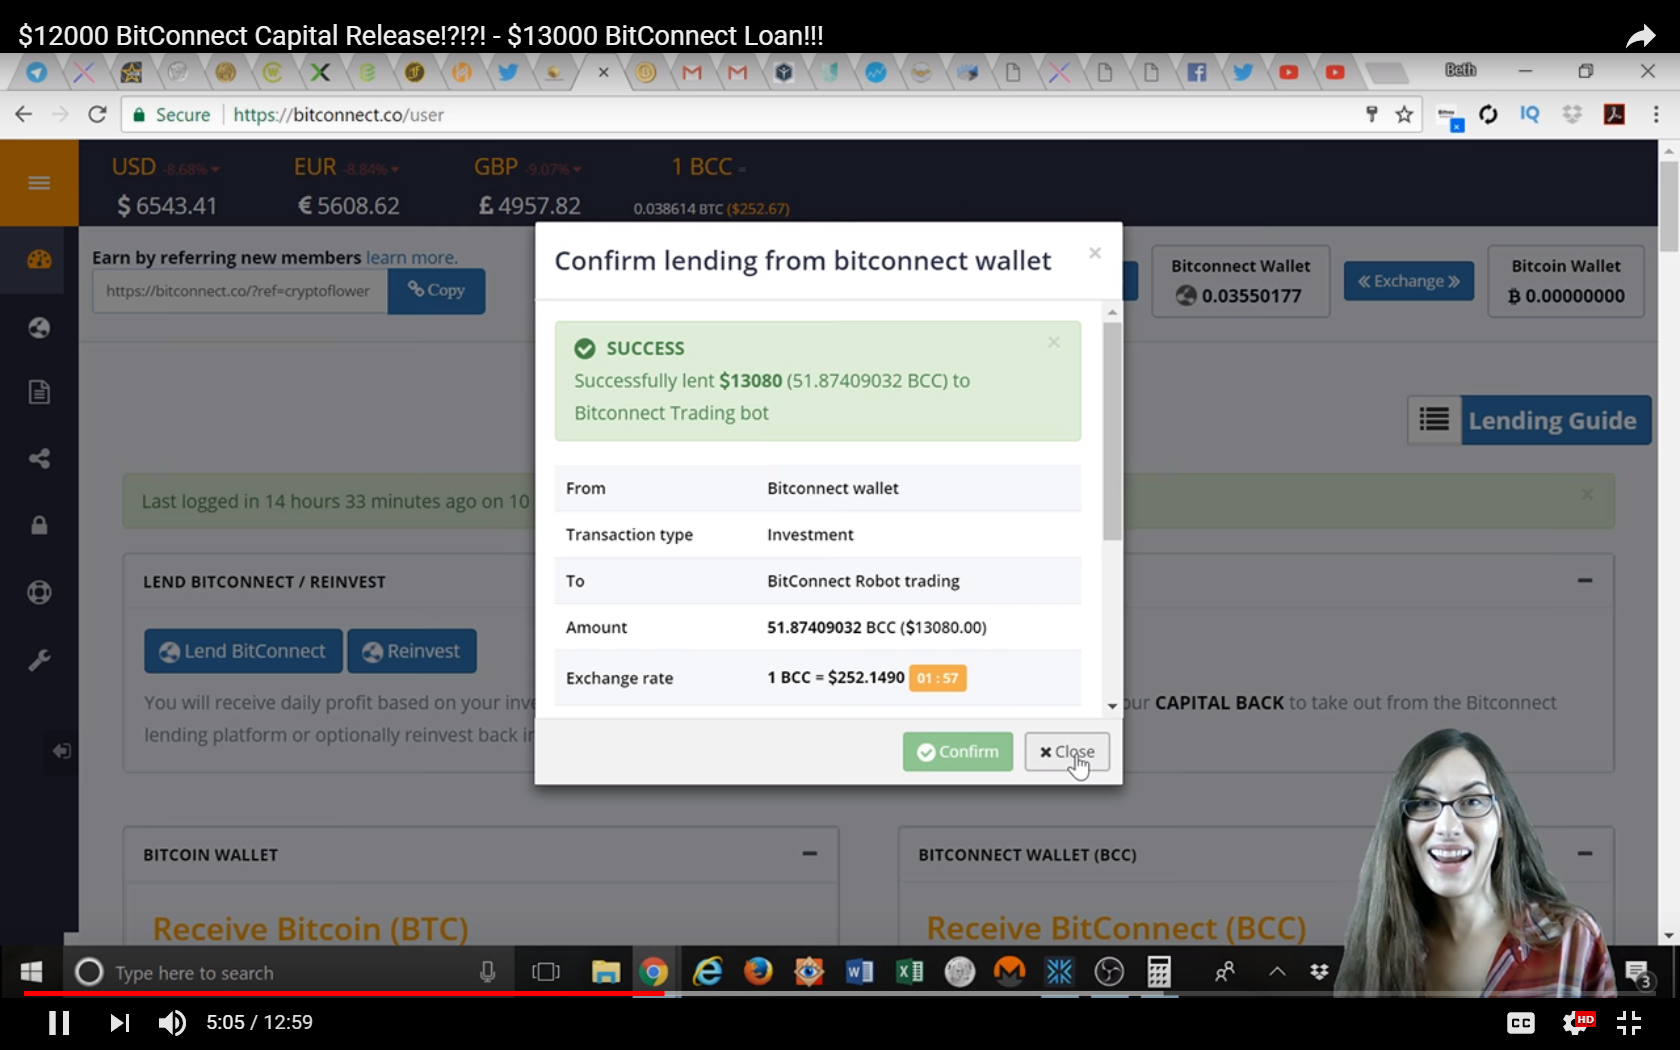Viewport: 1680px width, 1050px height.
Task: Click the Lending Guide list icon
Action: point(1434,420)
